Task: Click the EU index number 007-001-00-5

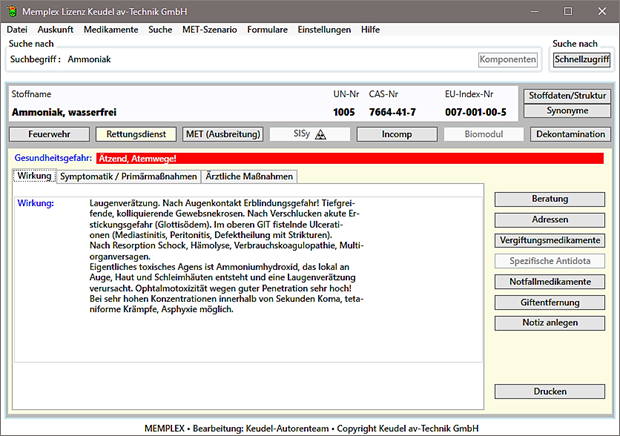Action: (476, 112)
